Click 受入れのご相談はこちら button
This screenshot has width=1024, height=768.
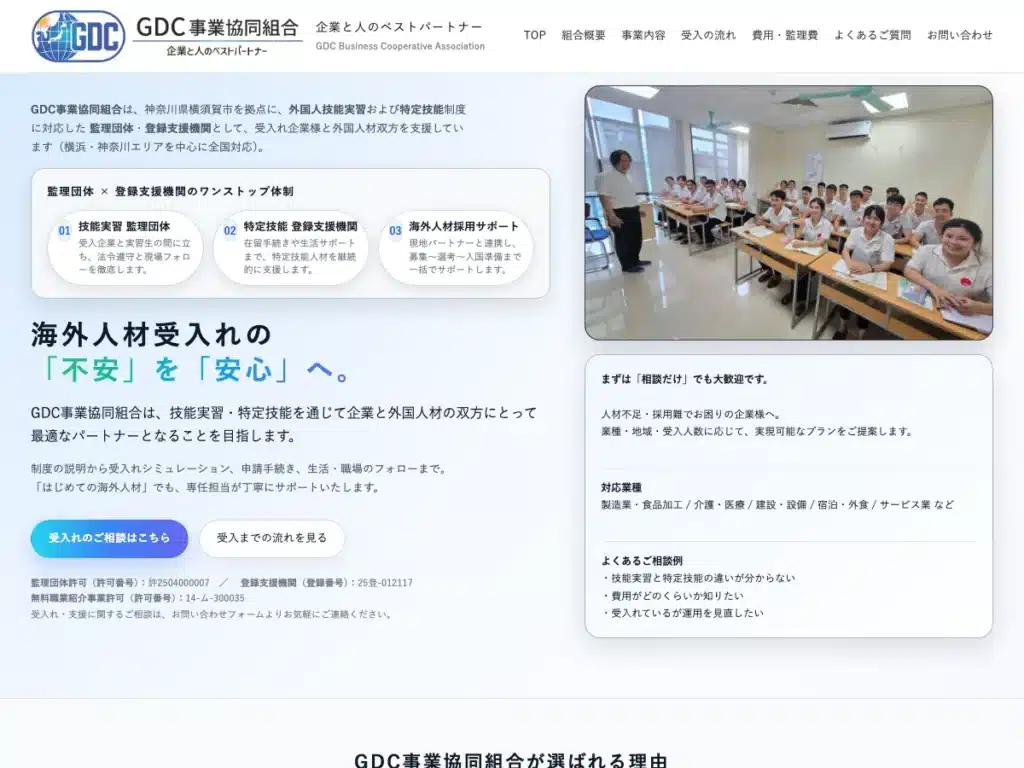[x=109, y=538]
